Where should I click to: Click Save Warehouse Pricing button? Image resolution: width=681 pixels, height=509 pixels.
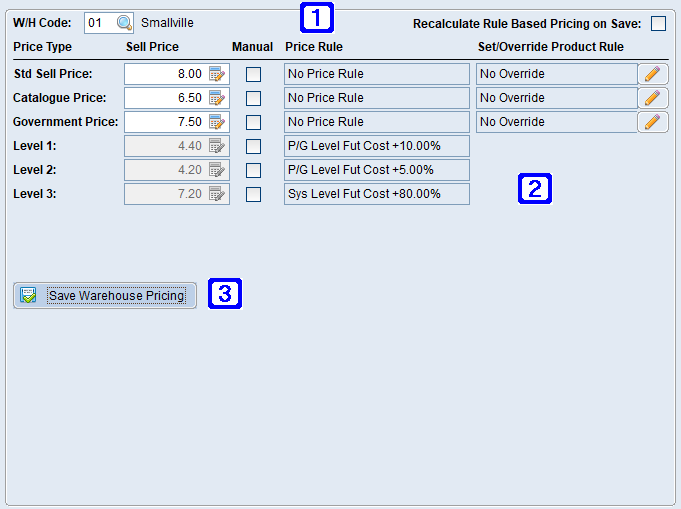pos(105,296)
